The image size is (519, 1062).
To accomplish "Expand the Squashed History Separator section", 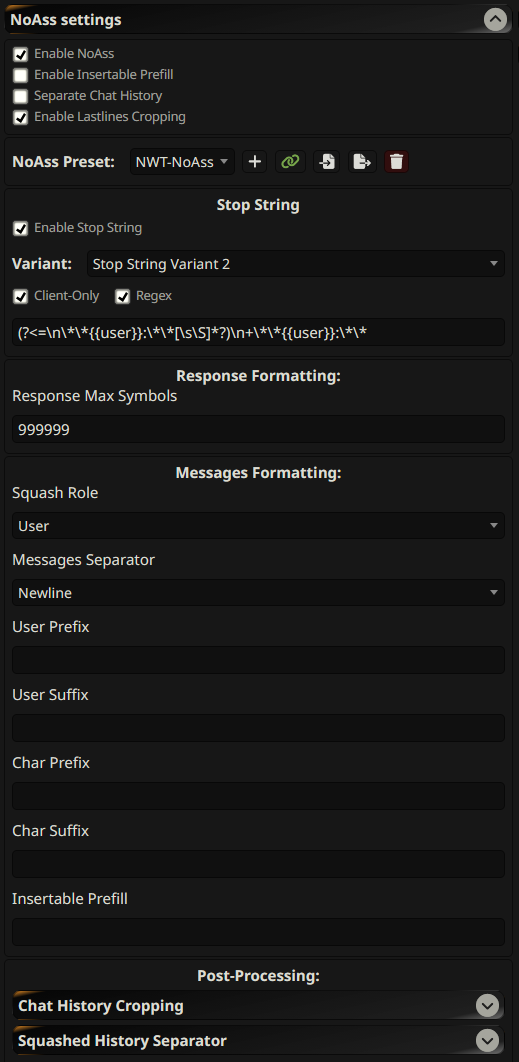I will [487, 1040].
